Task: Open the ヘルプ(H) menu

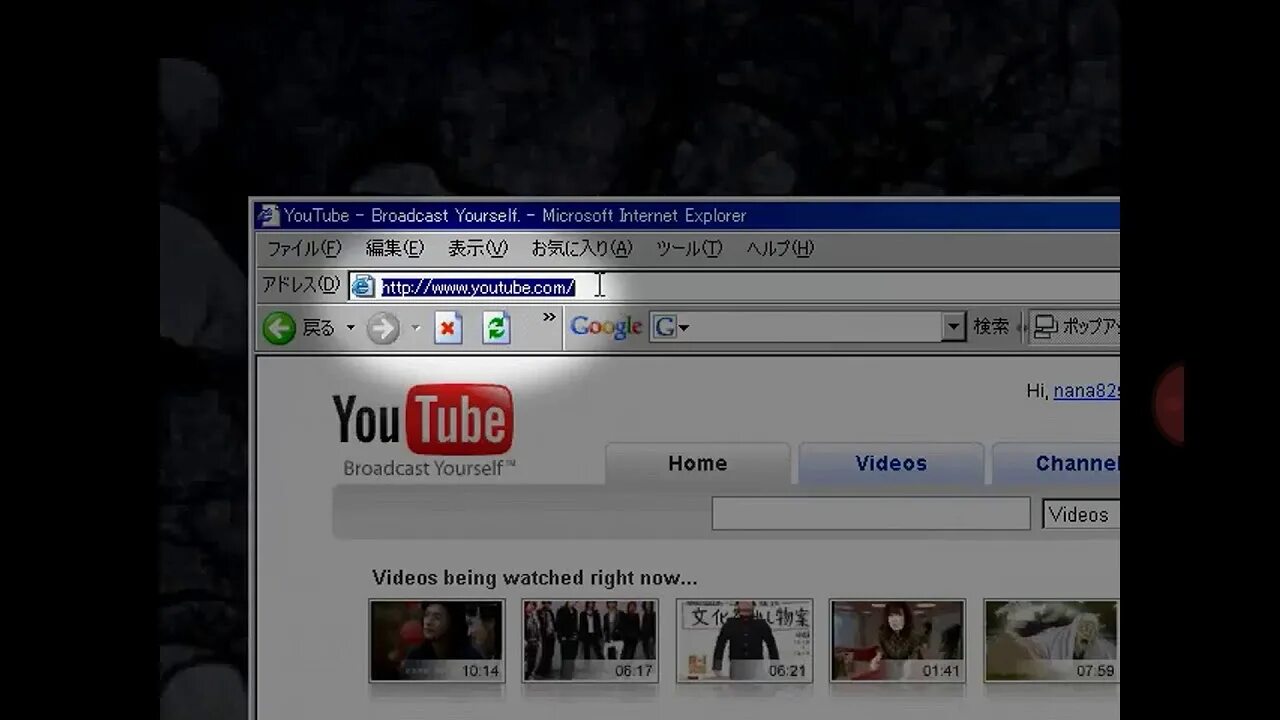Action: pos(780,248)
